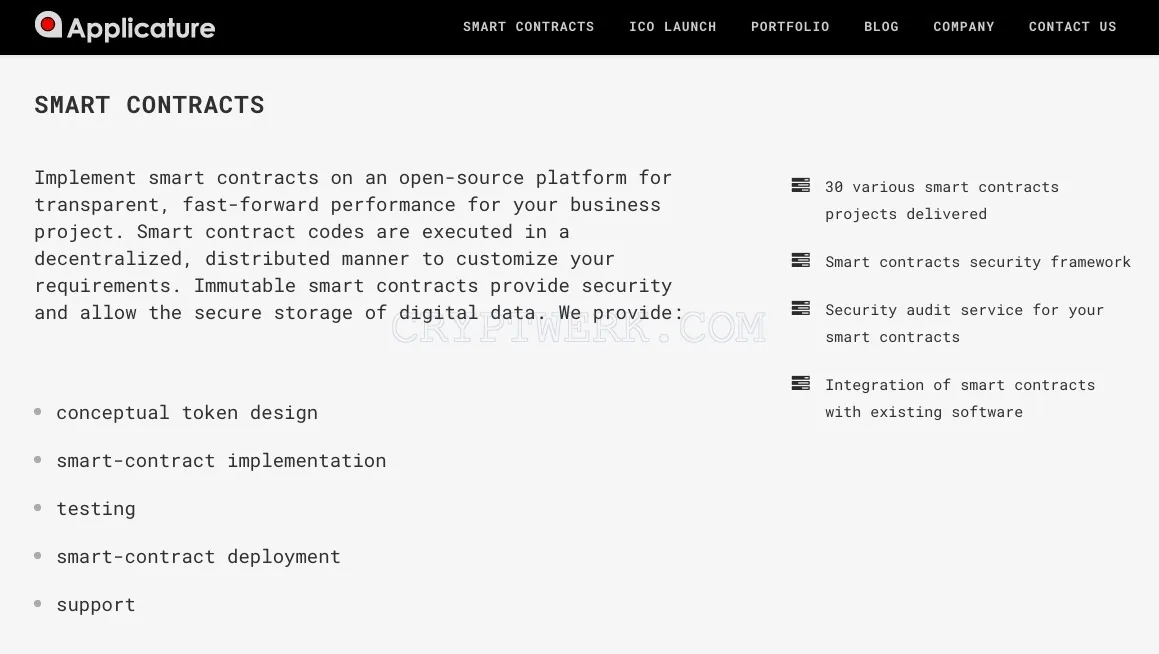Click icon beside Security audit service
Screen dimensions: 1159x654
tap(801, 308)
